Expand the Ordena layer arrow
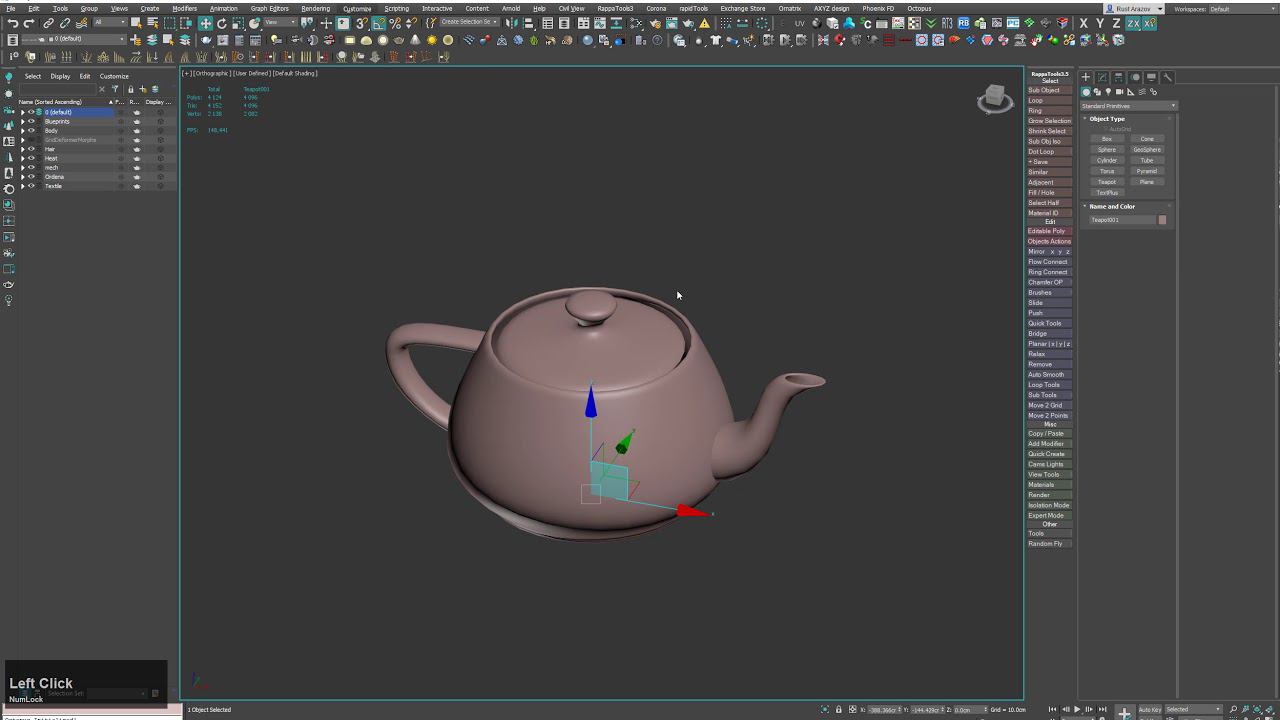The height and width of the screenshot is (720, 1280). 22,177
